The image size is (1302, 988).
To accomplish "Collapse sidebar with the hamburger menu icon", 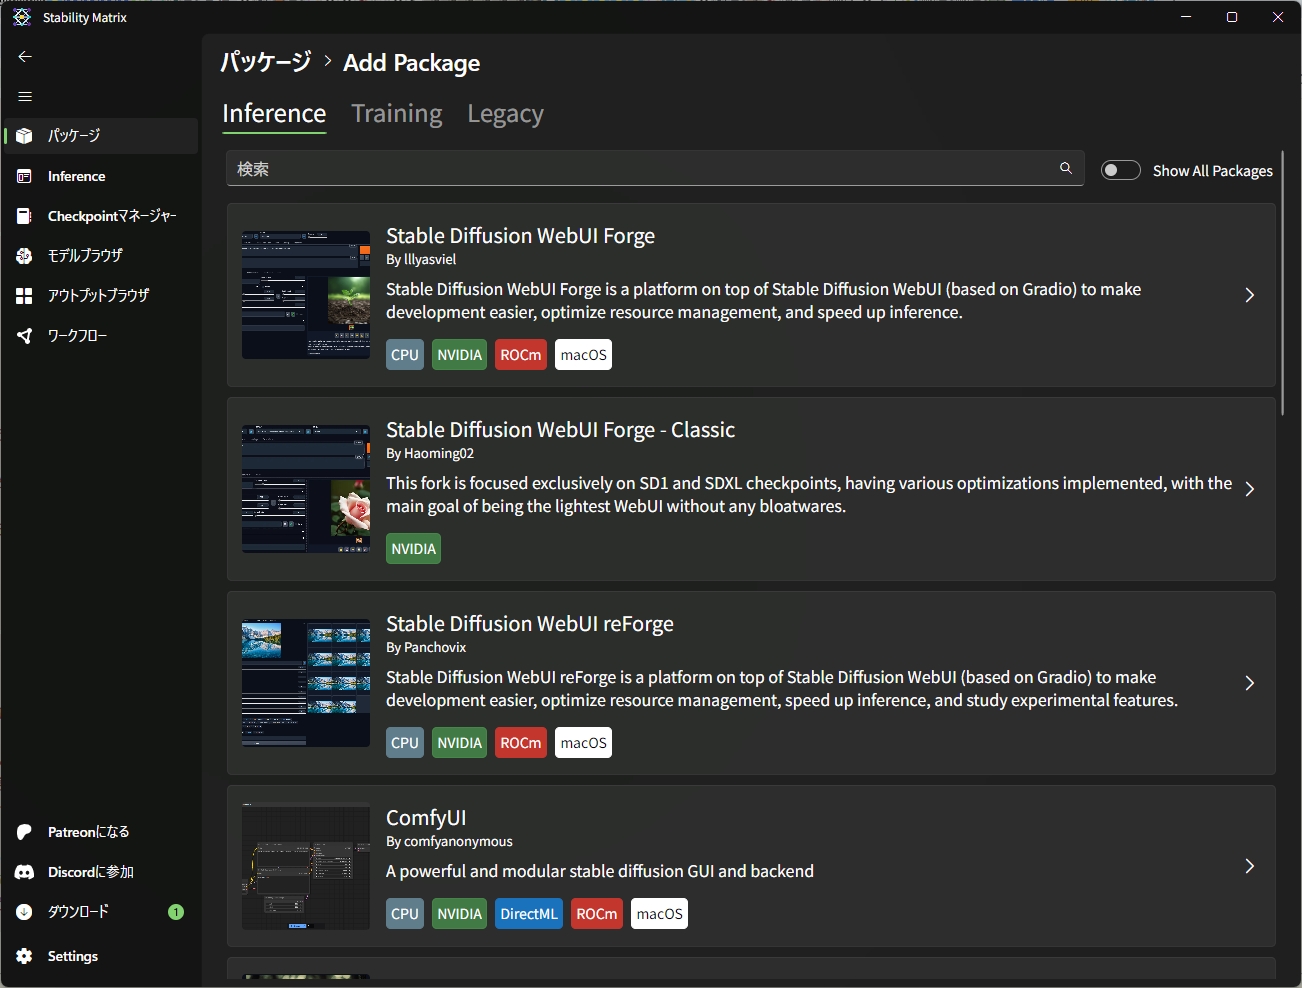I will click(25, 97).
